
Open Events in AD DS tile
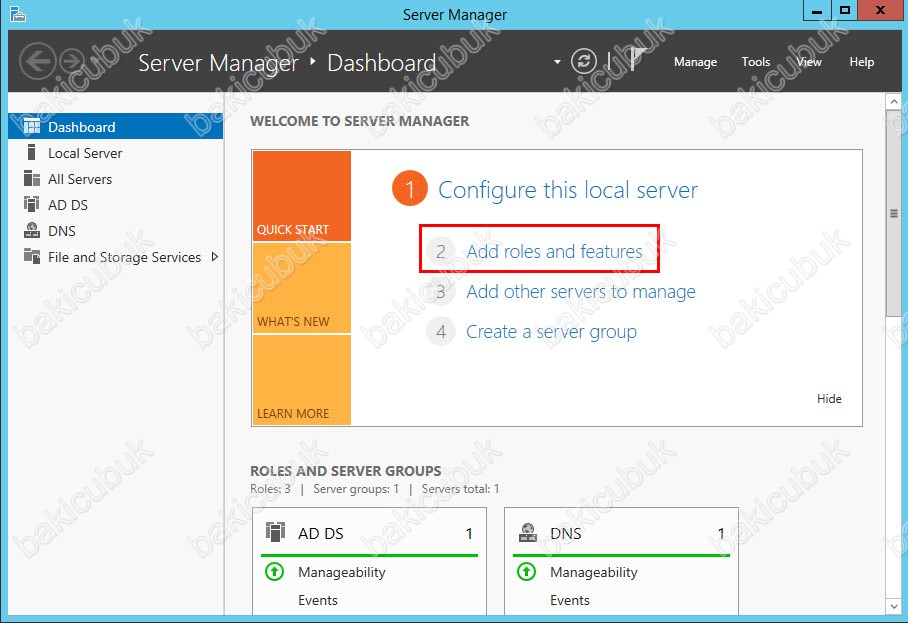tap(317, 600)
